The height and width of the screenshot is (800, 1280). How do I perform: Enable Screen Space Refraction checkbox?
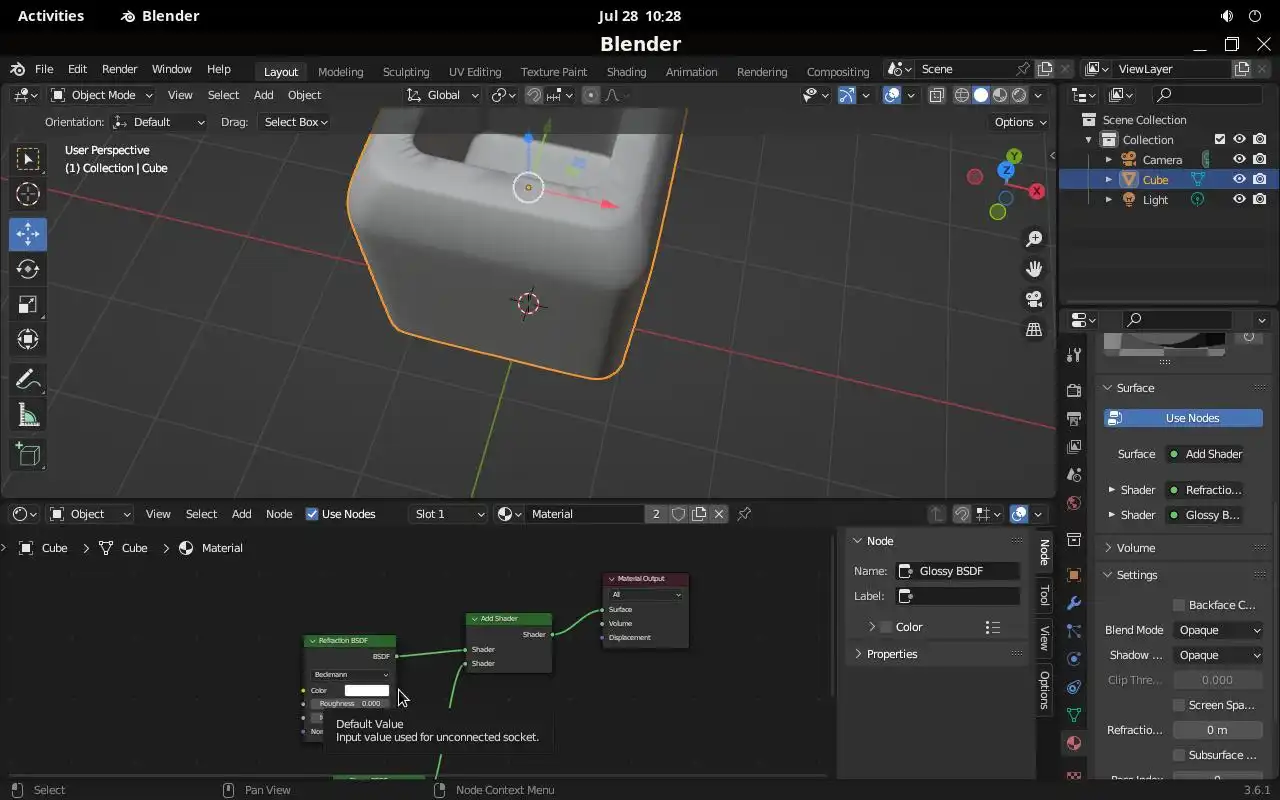pos(1179,705)
